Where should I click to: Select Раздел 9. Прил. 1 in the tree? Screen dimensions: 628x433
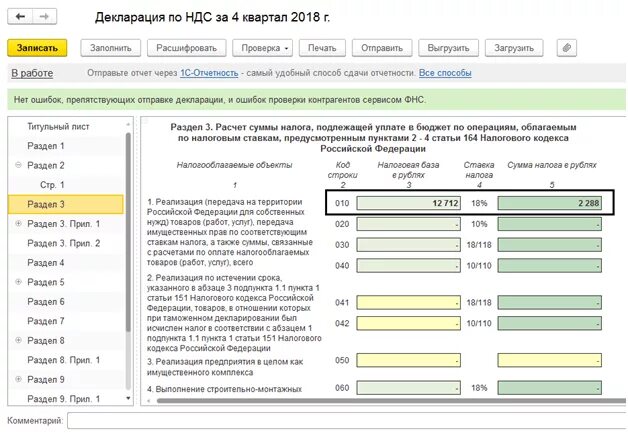point(63,399)
